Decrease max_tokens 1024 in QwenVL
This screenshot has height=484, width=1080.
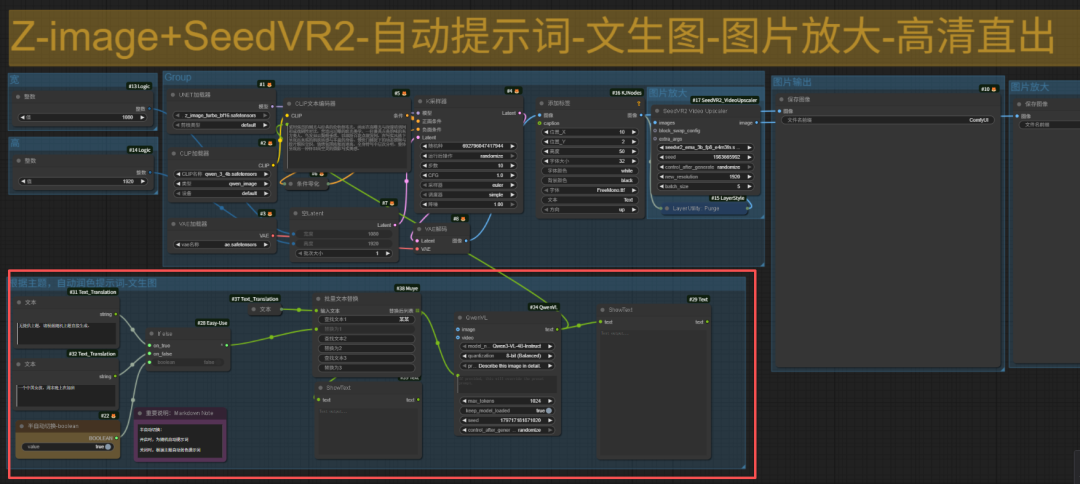tap(463, 401)
